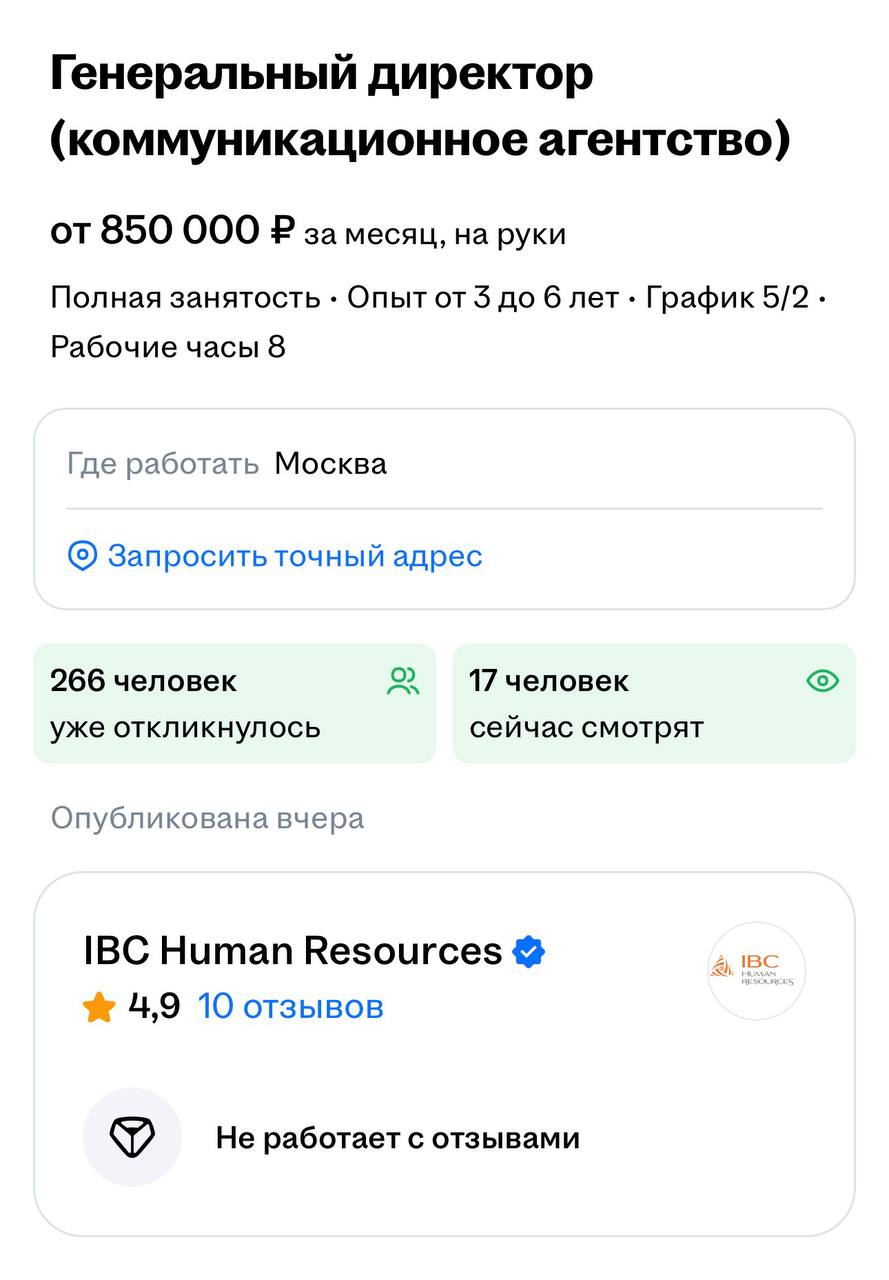This screenshot has height=1280, width=889.
Task: Click the 'Полная занятость' job conditions line
Action: 185,298
